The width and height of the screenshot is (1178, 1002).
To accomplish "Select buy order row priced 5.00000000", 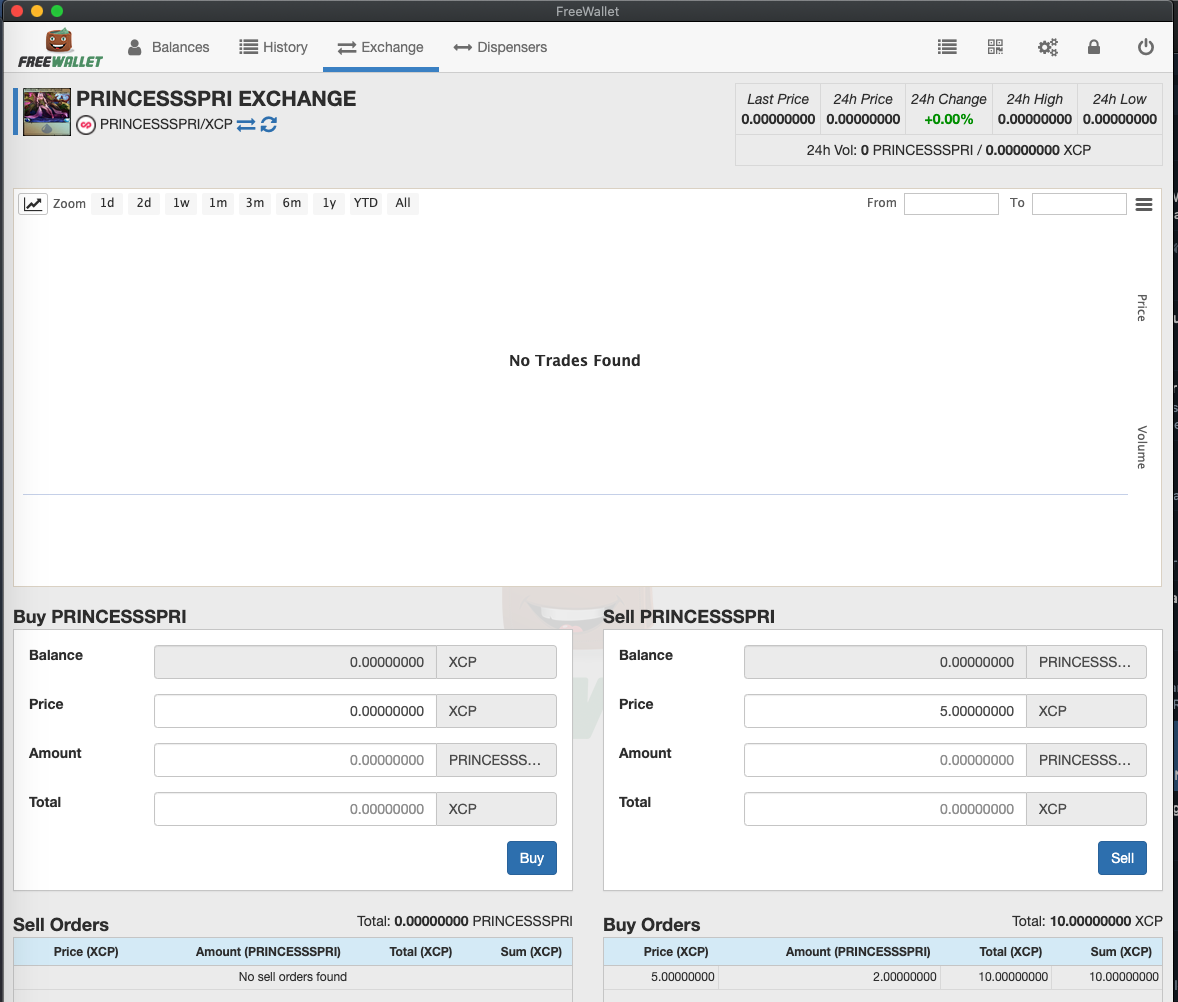I will pyautogui.click(x=883, y=976).
